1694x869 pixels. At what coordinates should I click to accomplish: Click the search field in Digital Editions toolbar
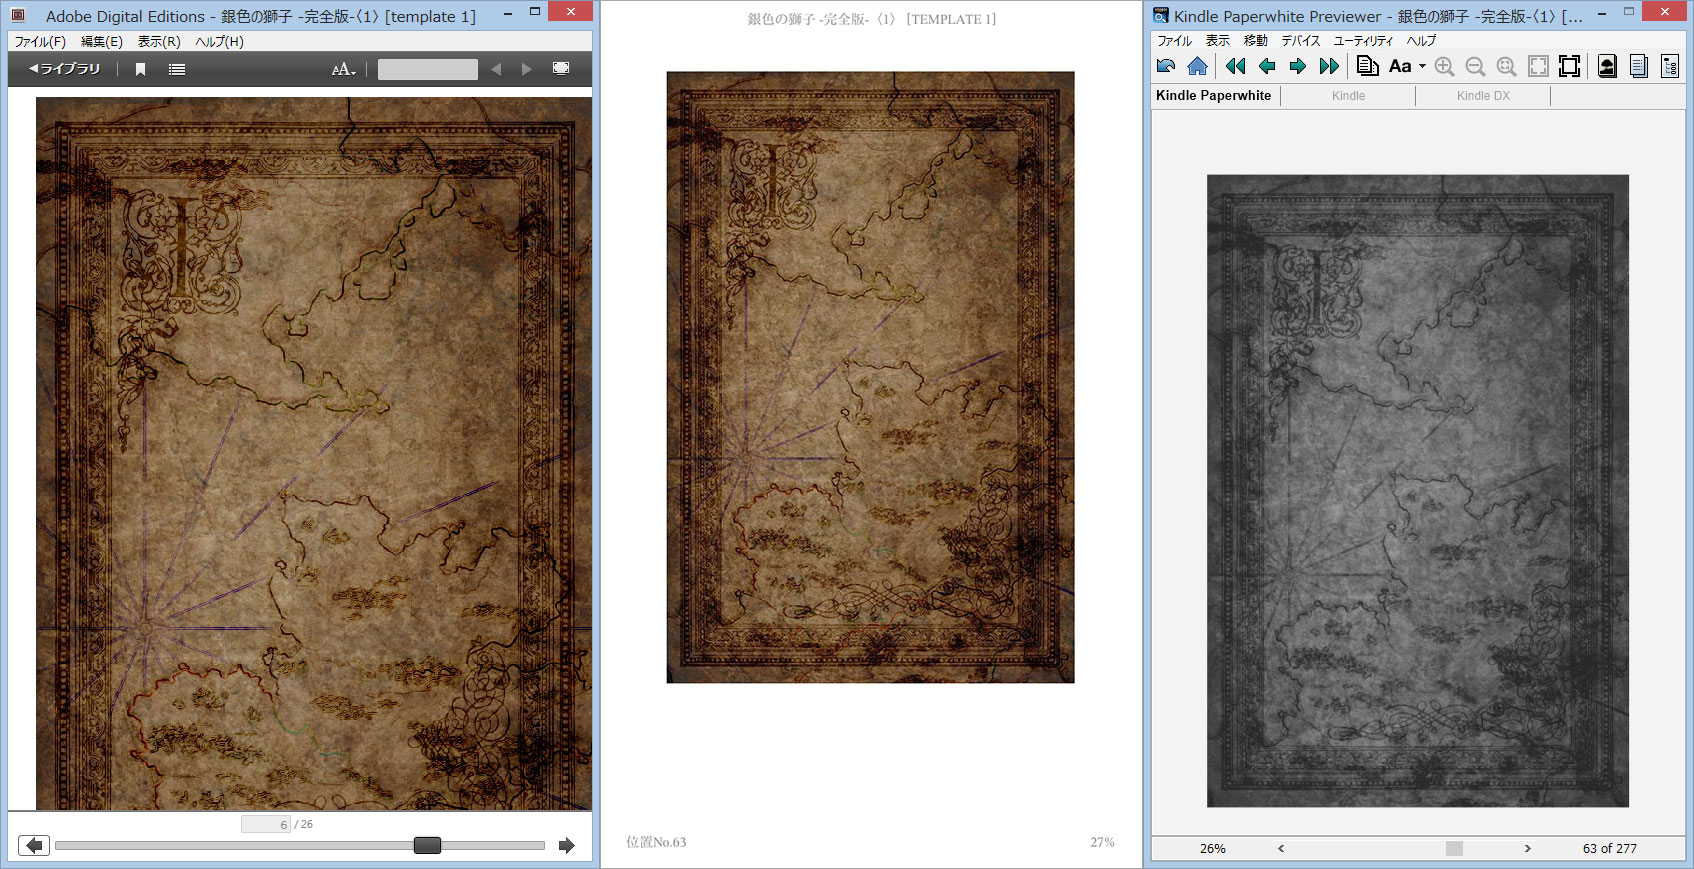coord(428,69)
